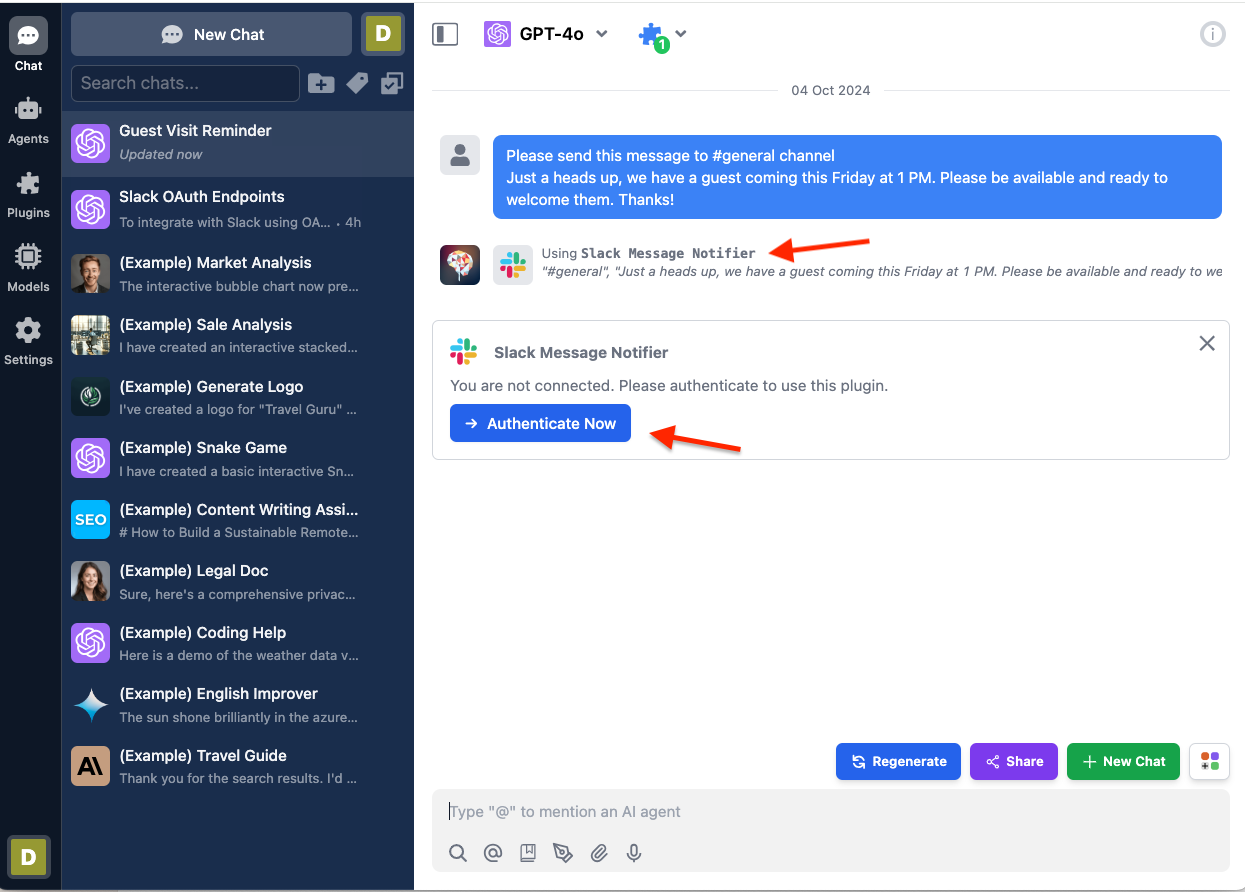Add a new chat folder
This screenshot has width=1245, height=892.
[321, 84]
